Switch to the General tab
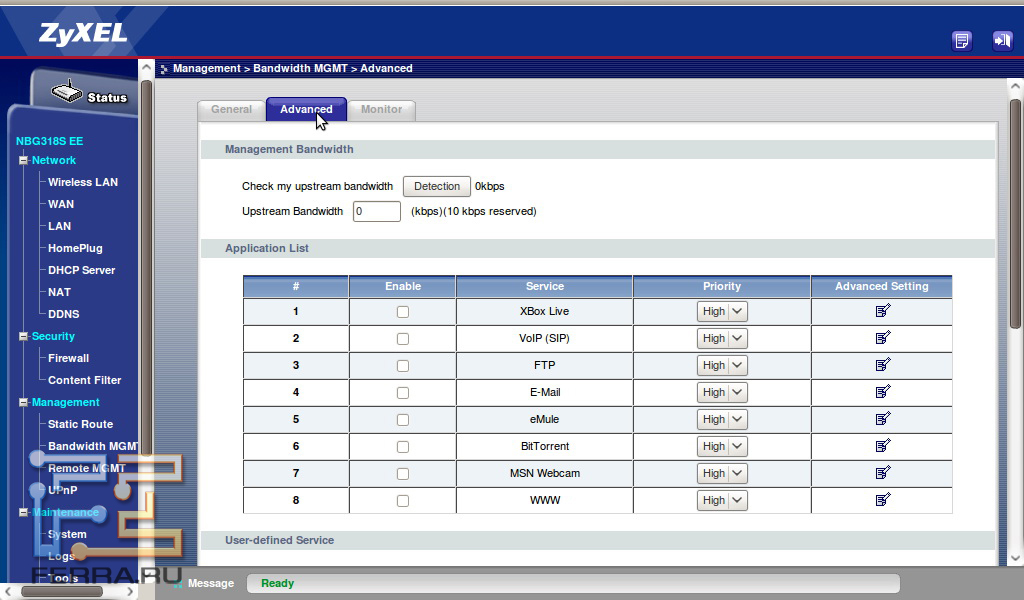 [x=231, y=110]
